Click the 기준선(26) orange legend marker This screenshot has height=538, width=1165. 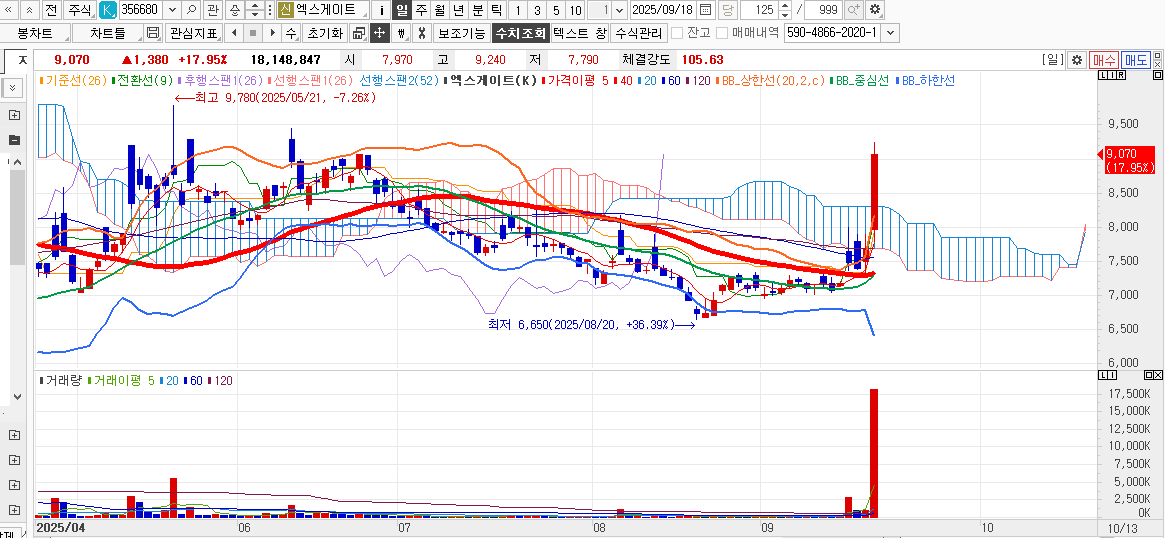click(40, 80)
